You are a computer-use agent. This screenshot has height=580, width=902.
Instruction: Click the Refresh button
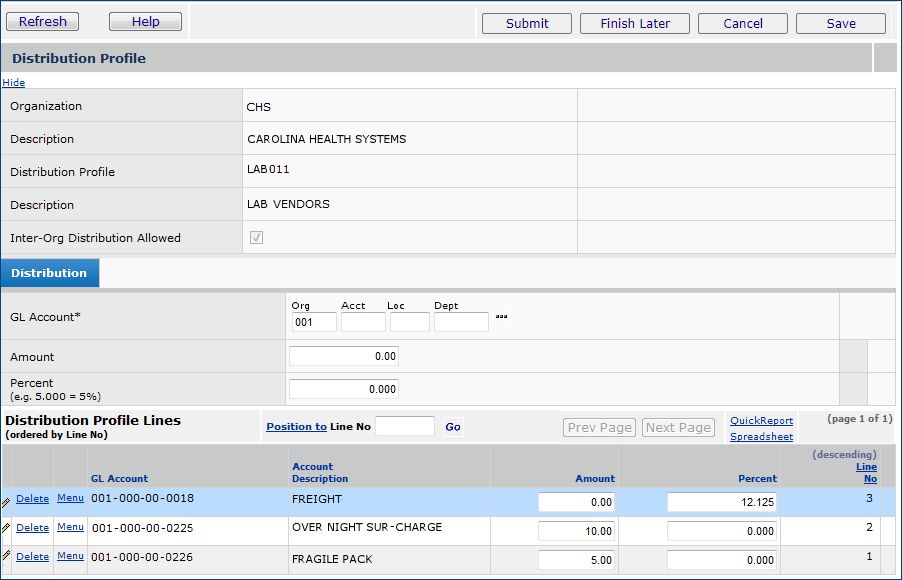(43, 21)
